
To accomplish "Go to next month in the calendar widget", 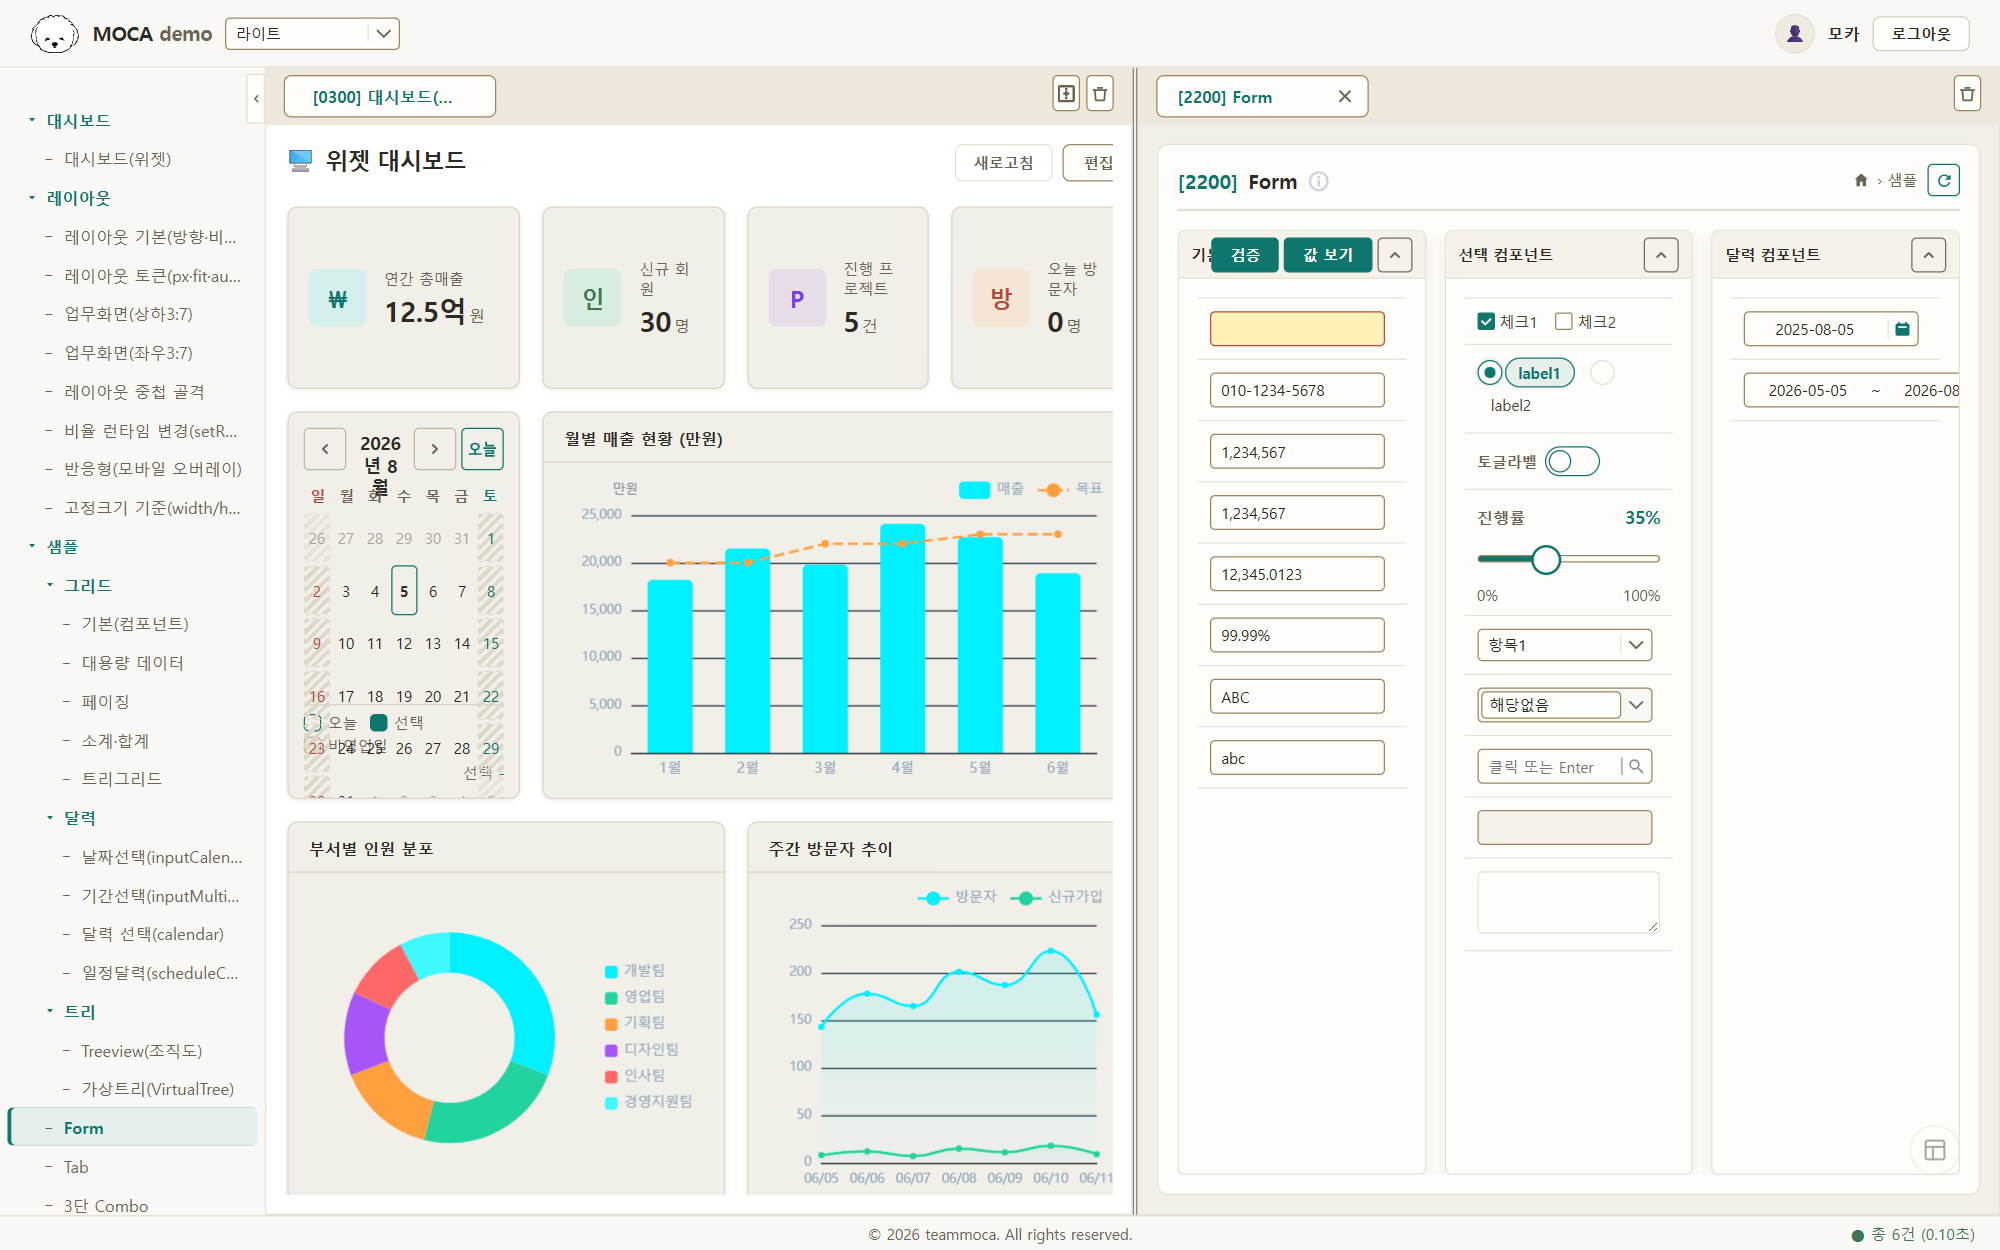I will pyautogui.click(x=435, y=449).
